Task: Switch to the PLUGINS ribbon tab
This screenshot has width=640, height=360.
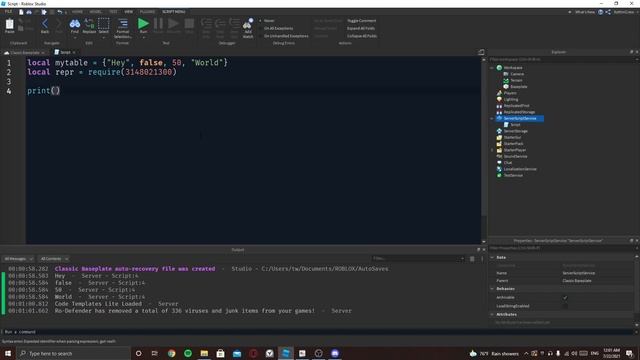Action: click(147, 12)
